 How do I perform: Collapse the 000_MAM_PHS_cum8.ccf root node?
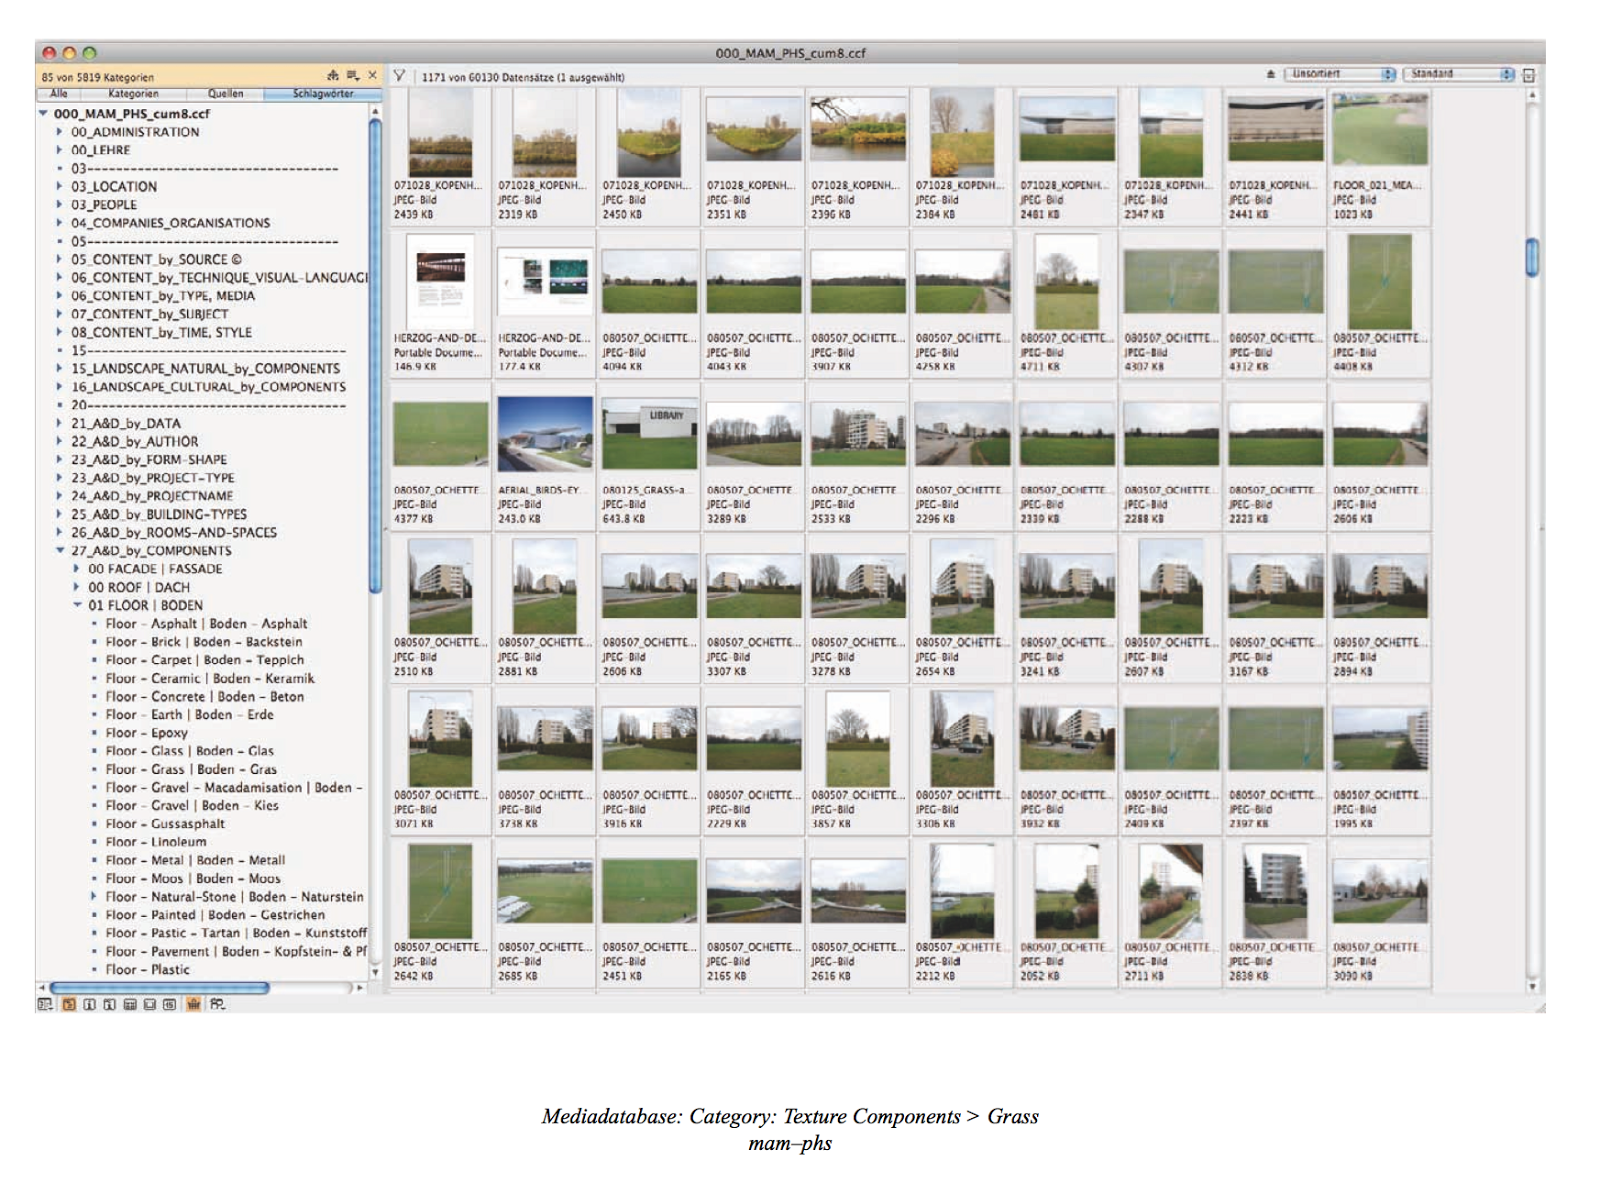point(43,114)
